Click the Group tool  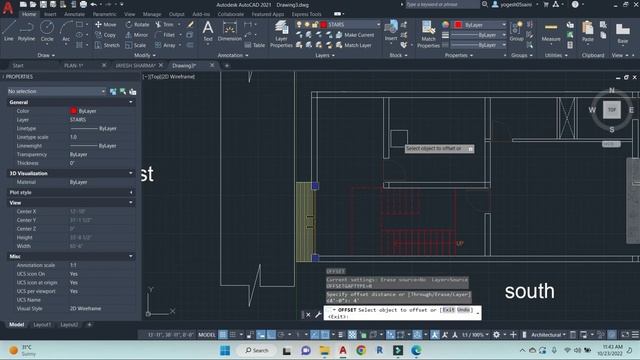[x=516, y=31]
